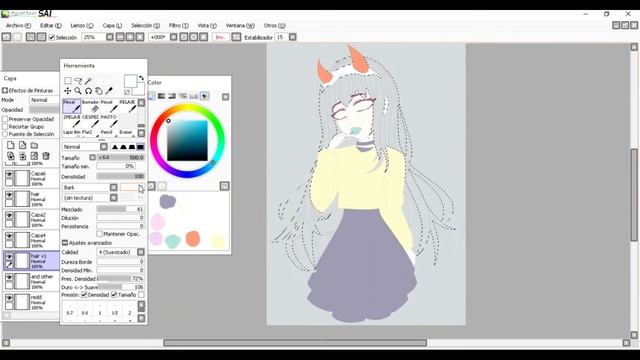Show the color wheel panel toggle
Screen dimensions: 640x360
[151, 96]
